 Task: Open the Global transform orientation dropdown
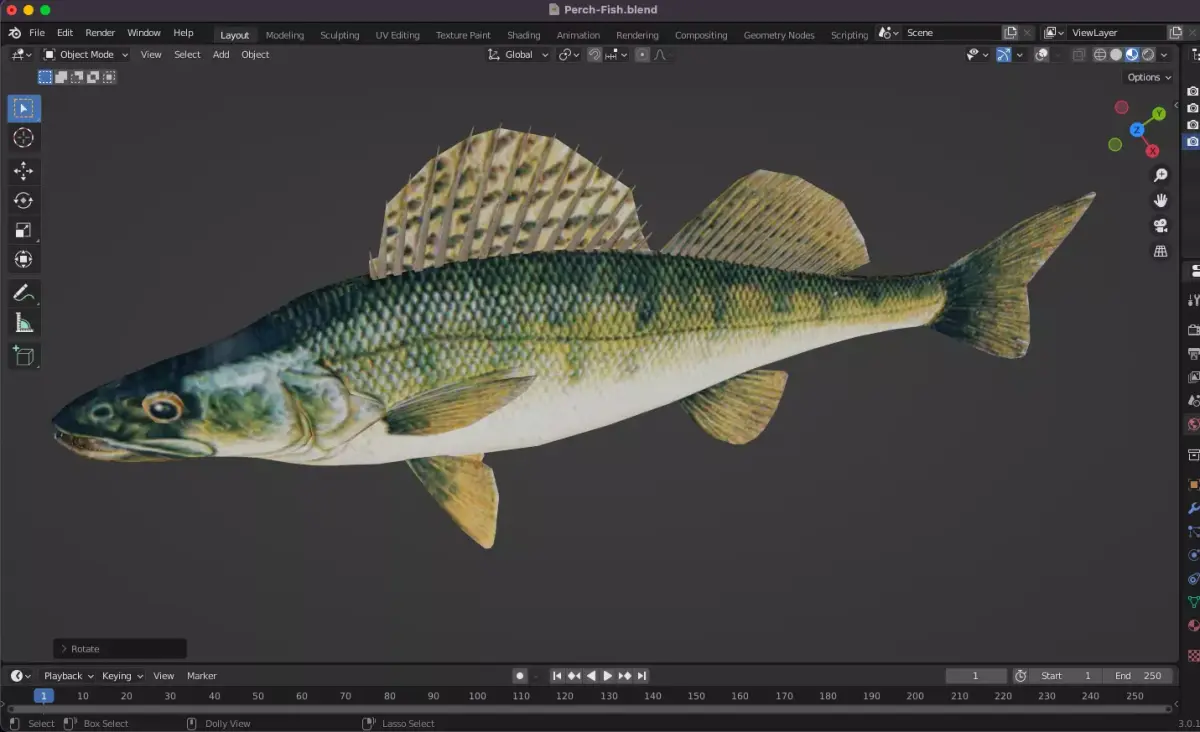click(x=518, y=55)
